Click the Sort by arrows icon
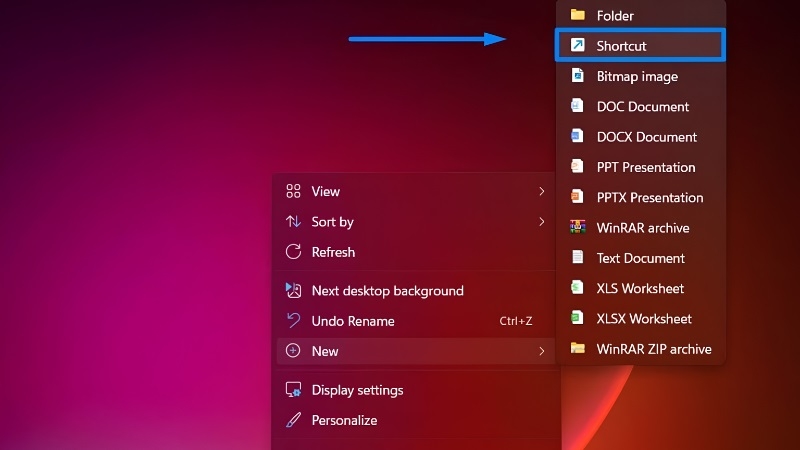The height and width of the screenshot is (450, 800). click(293, 221)
